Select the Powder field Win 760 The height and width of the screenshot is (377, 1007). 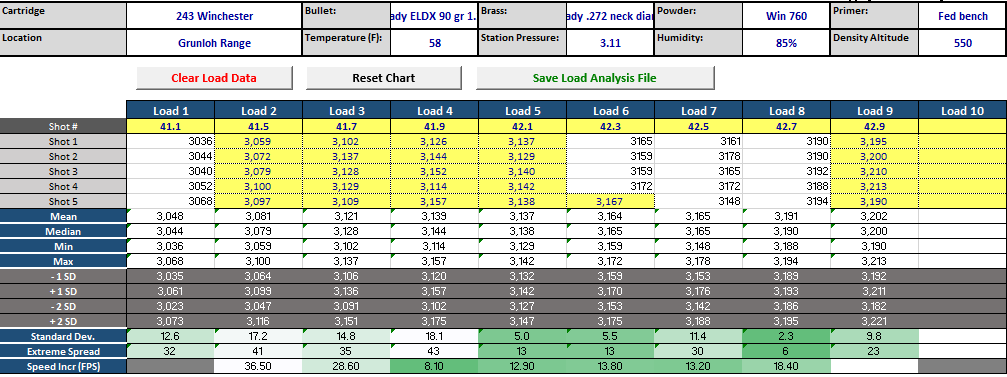coord(786,16)
